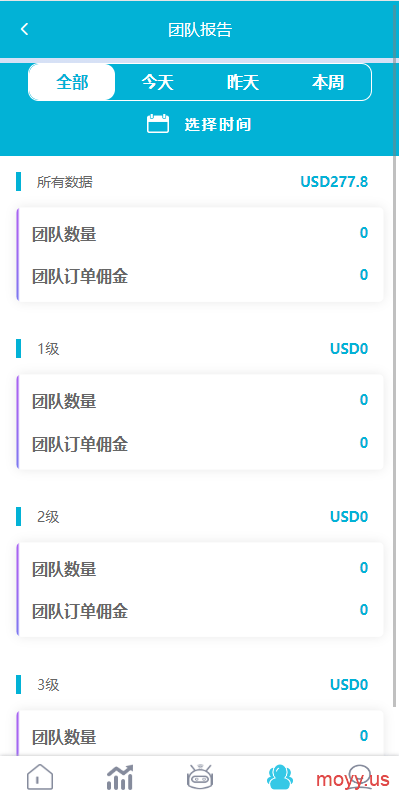Switch to the 今天 tab
The width and height of the screenshot is (399, 794).
click(x=157, y=82)
